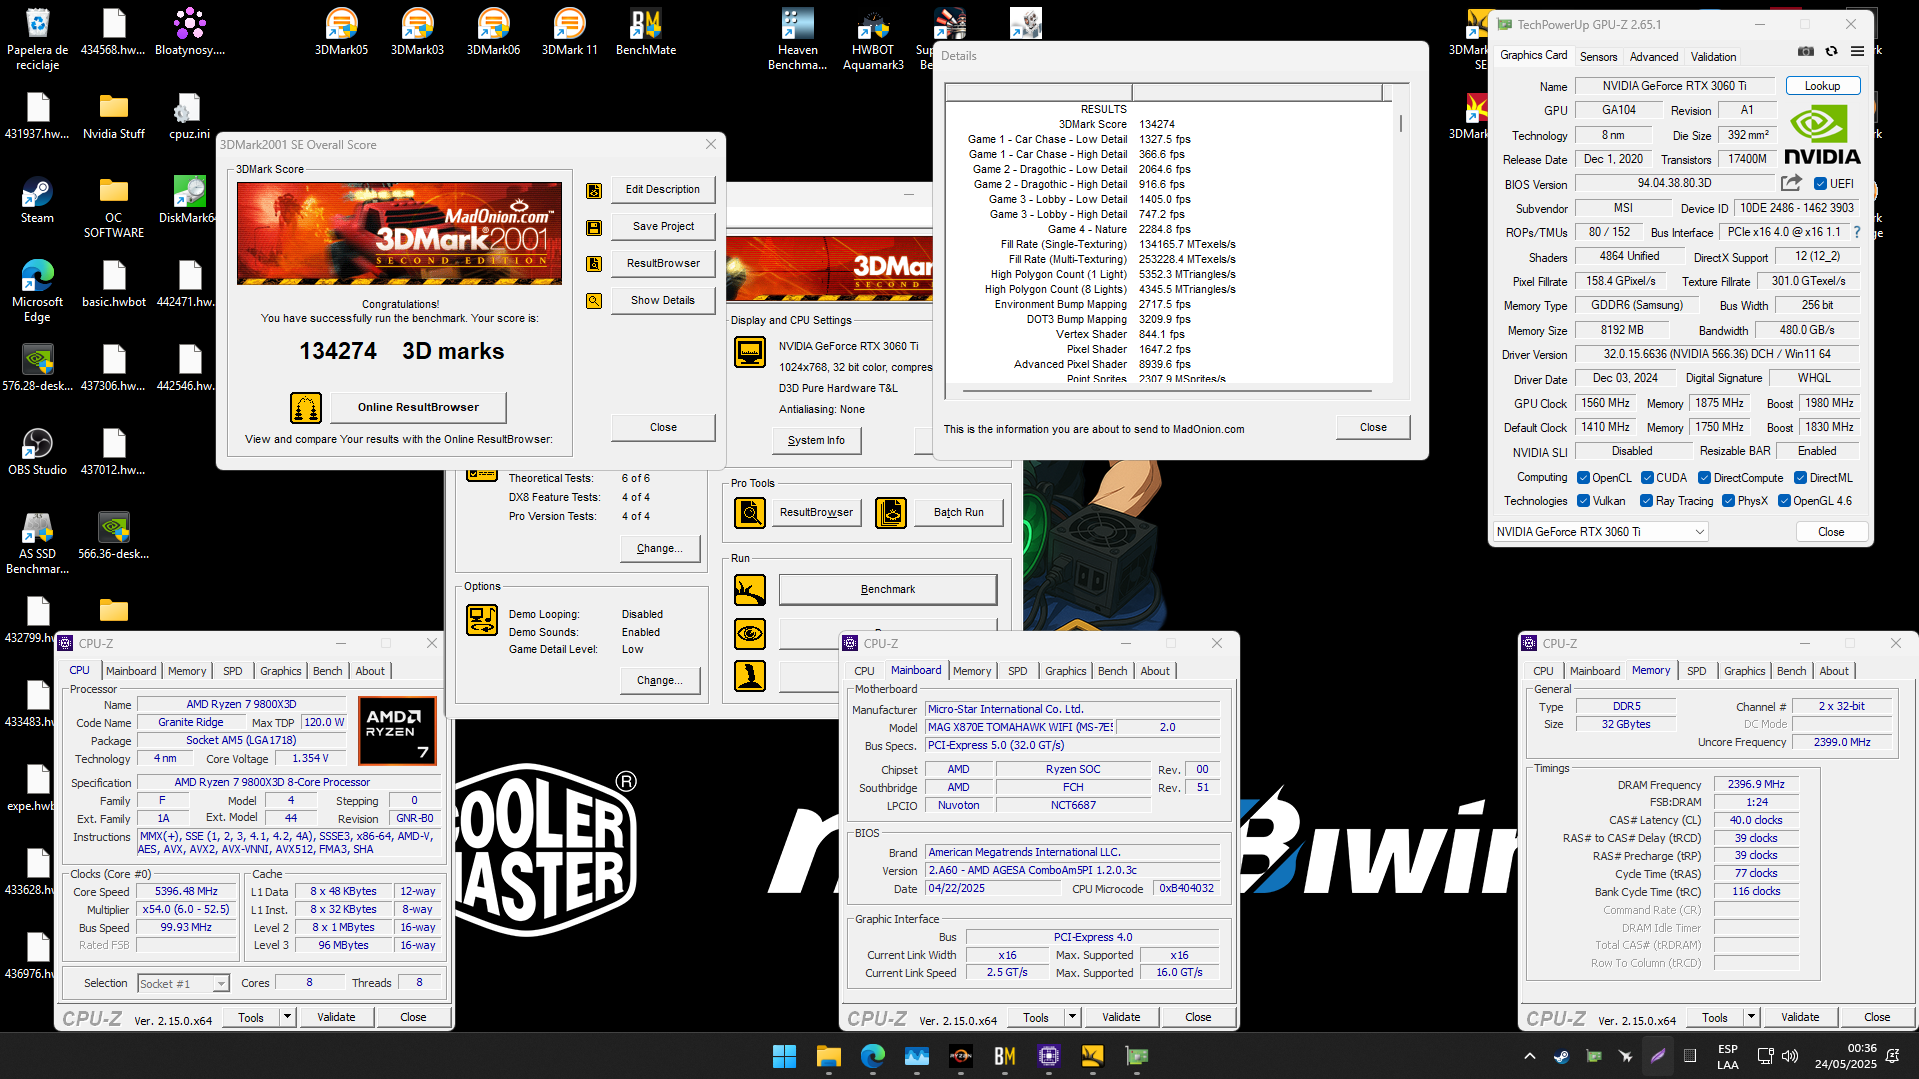Click the Lookup button in GPU-Z
The height and width of the screenshot is (1079, 1919).
(x=1822, y=86)
